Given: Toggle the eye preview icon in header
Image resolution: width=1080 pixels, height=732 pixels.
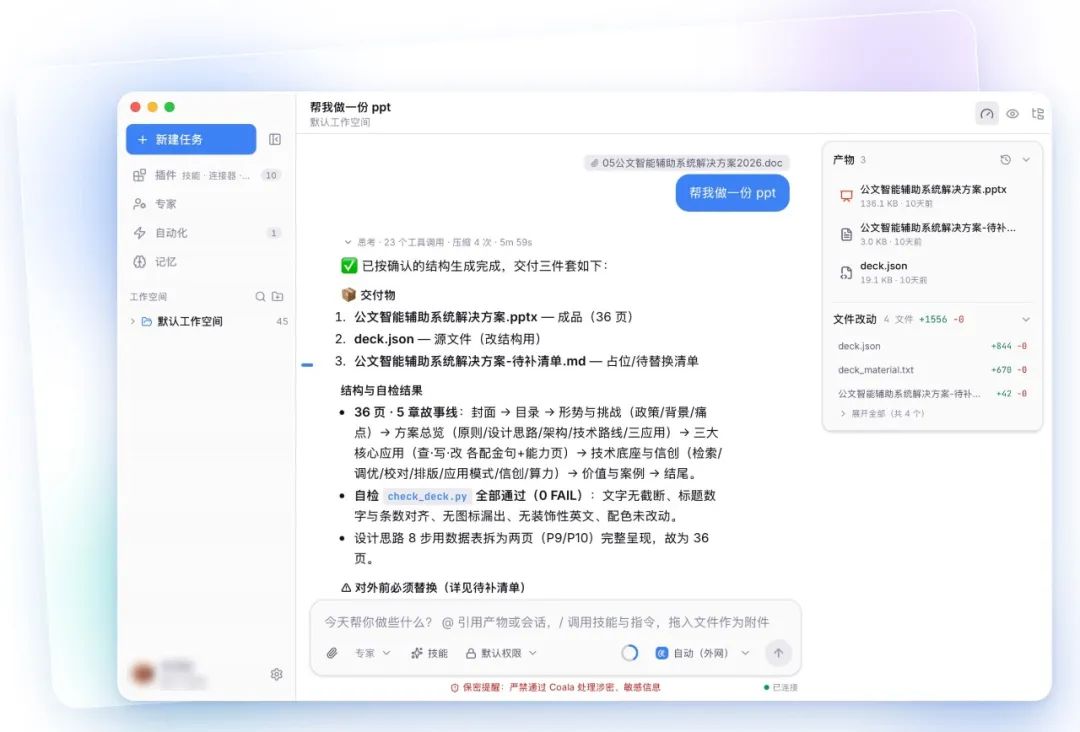Looking at the screenshot, I should click(1012, 114).
